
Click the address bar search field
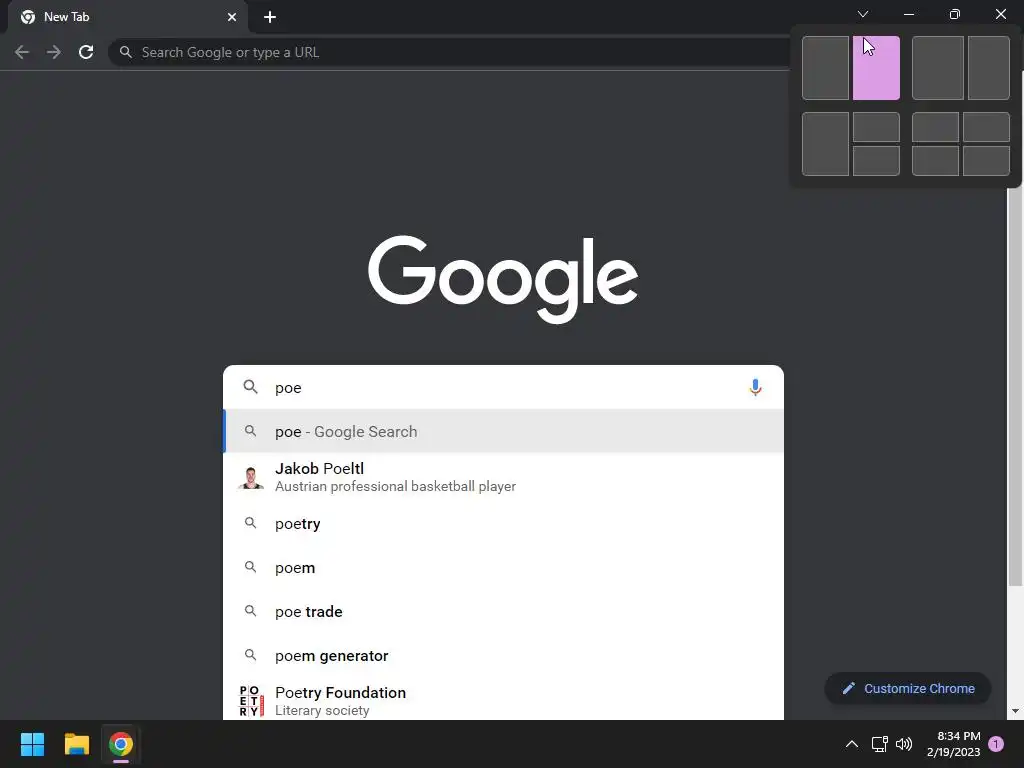[451, 52]
